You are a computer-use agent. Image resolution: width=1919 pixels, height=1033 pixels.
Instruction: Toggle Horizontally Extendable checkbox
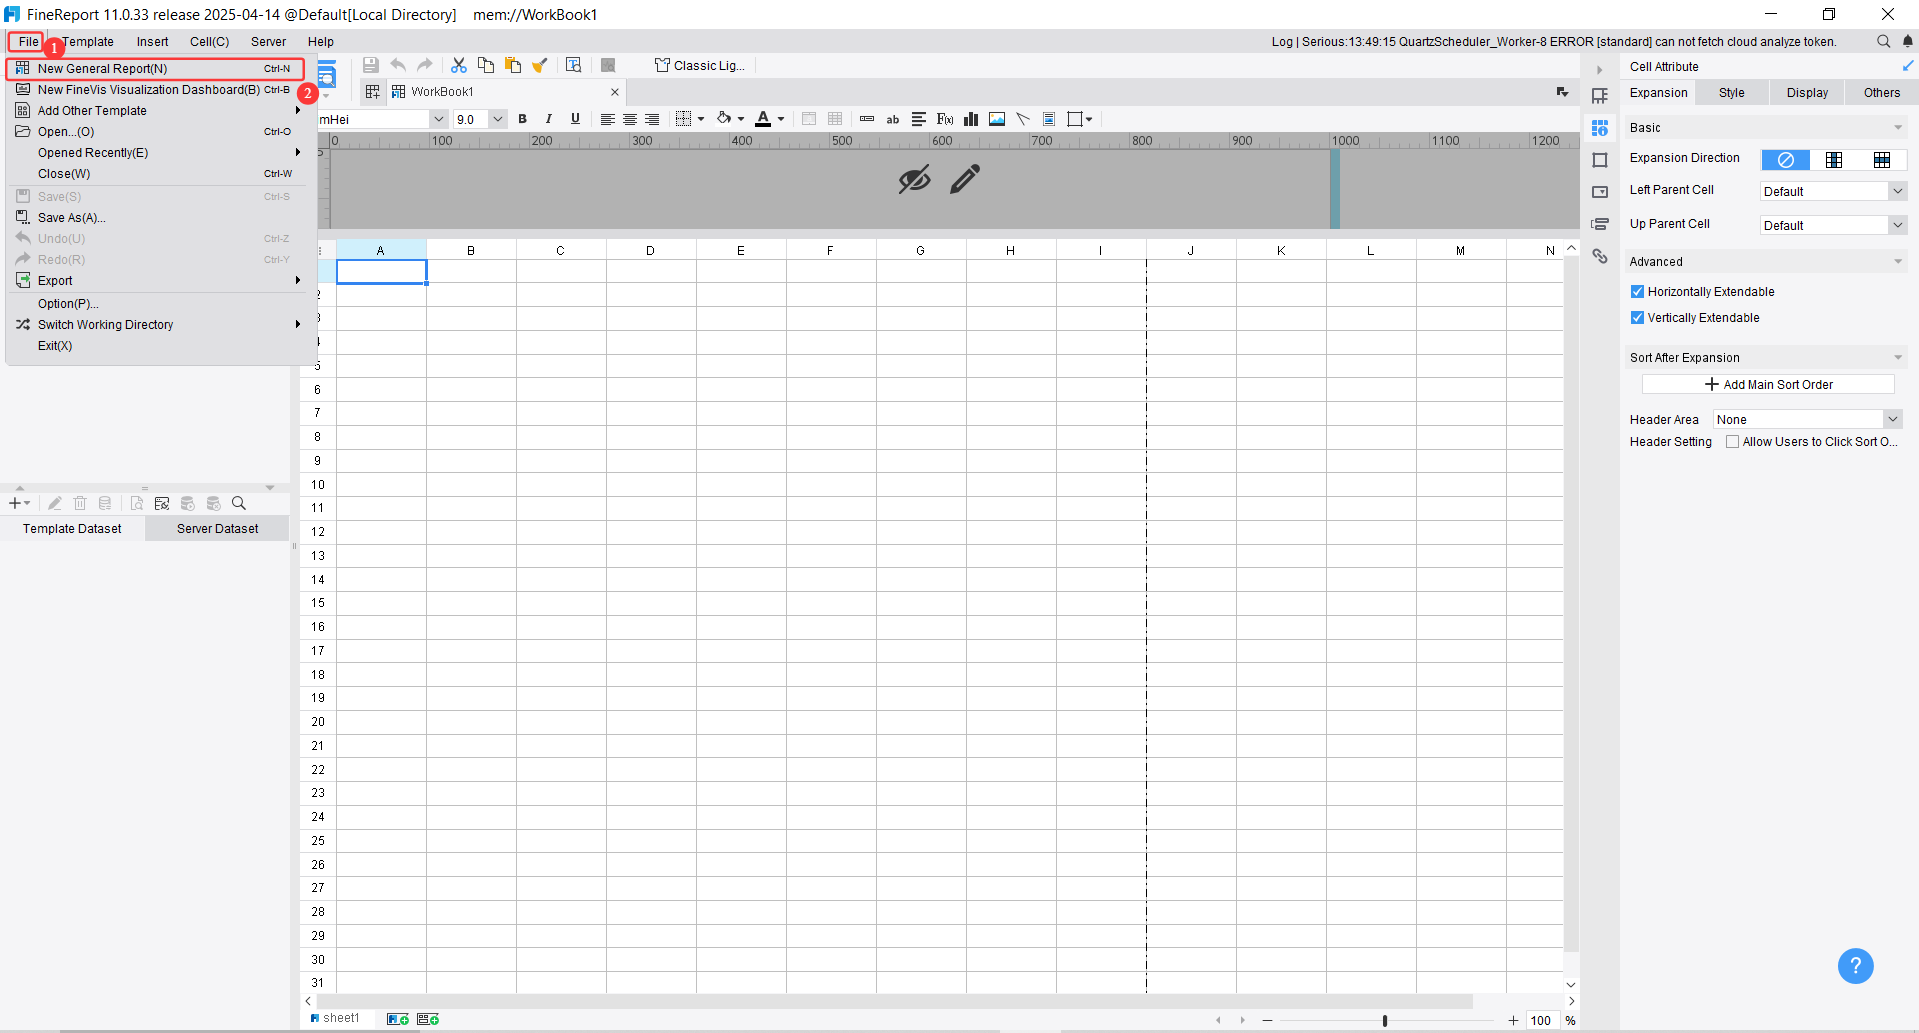click(x=1638, y=291)
